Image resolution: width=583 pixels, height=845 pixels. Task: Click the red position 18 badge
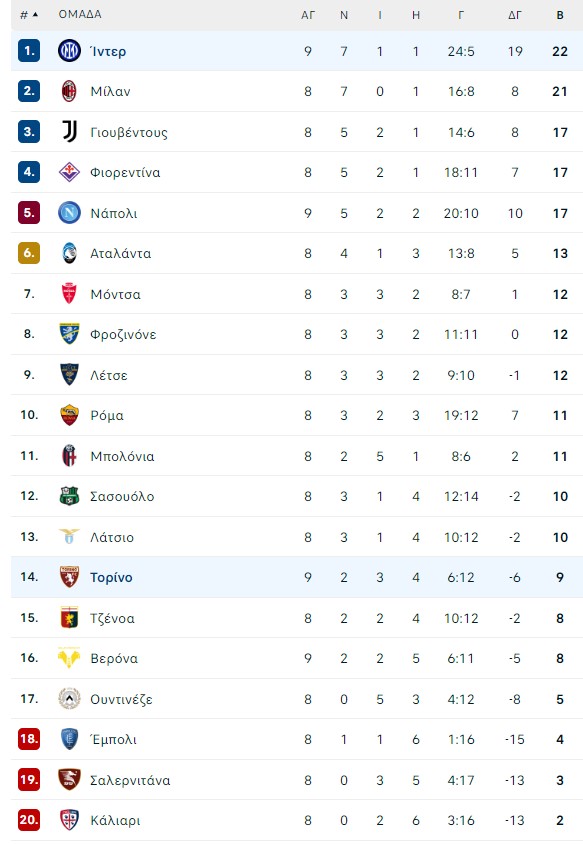pos(29,739)
